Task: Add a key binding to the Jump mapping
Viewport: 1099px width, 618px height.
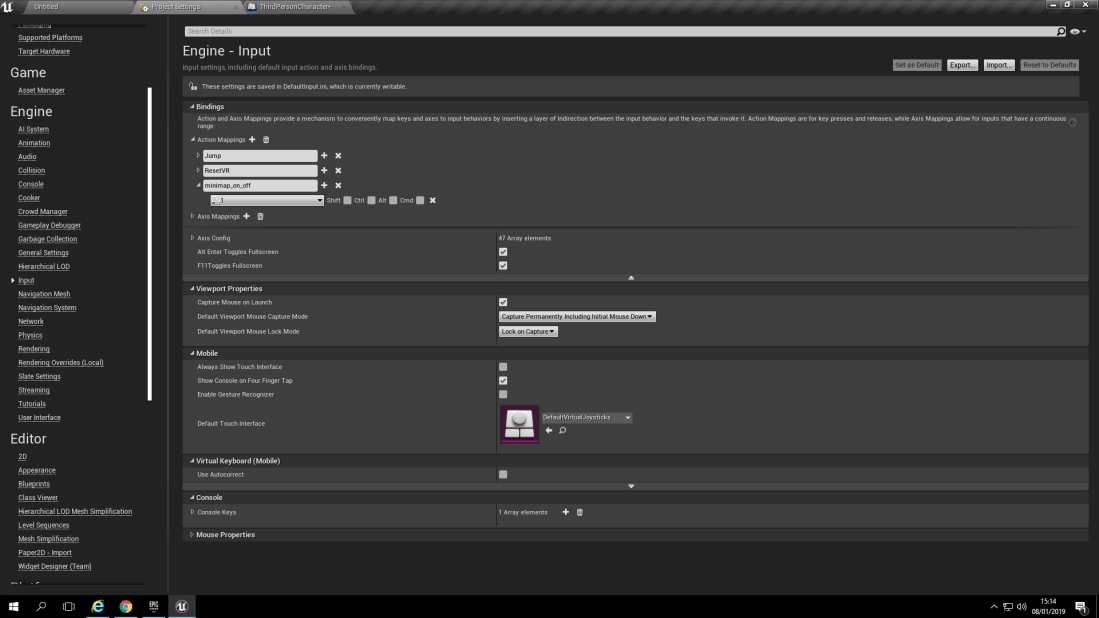Action: [x=324, y=155]
